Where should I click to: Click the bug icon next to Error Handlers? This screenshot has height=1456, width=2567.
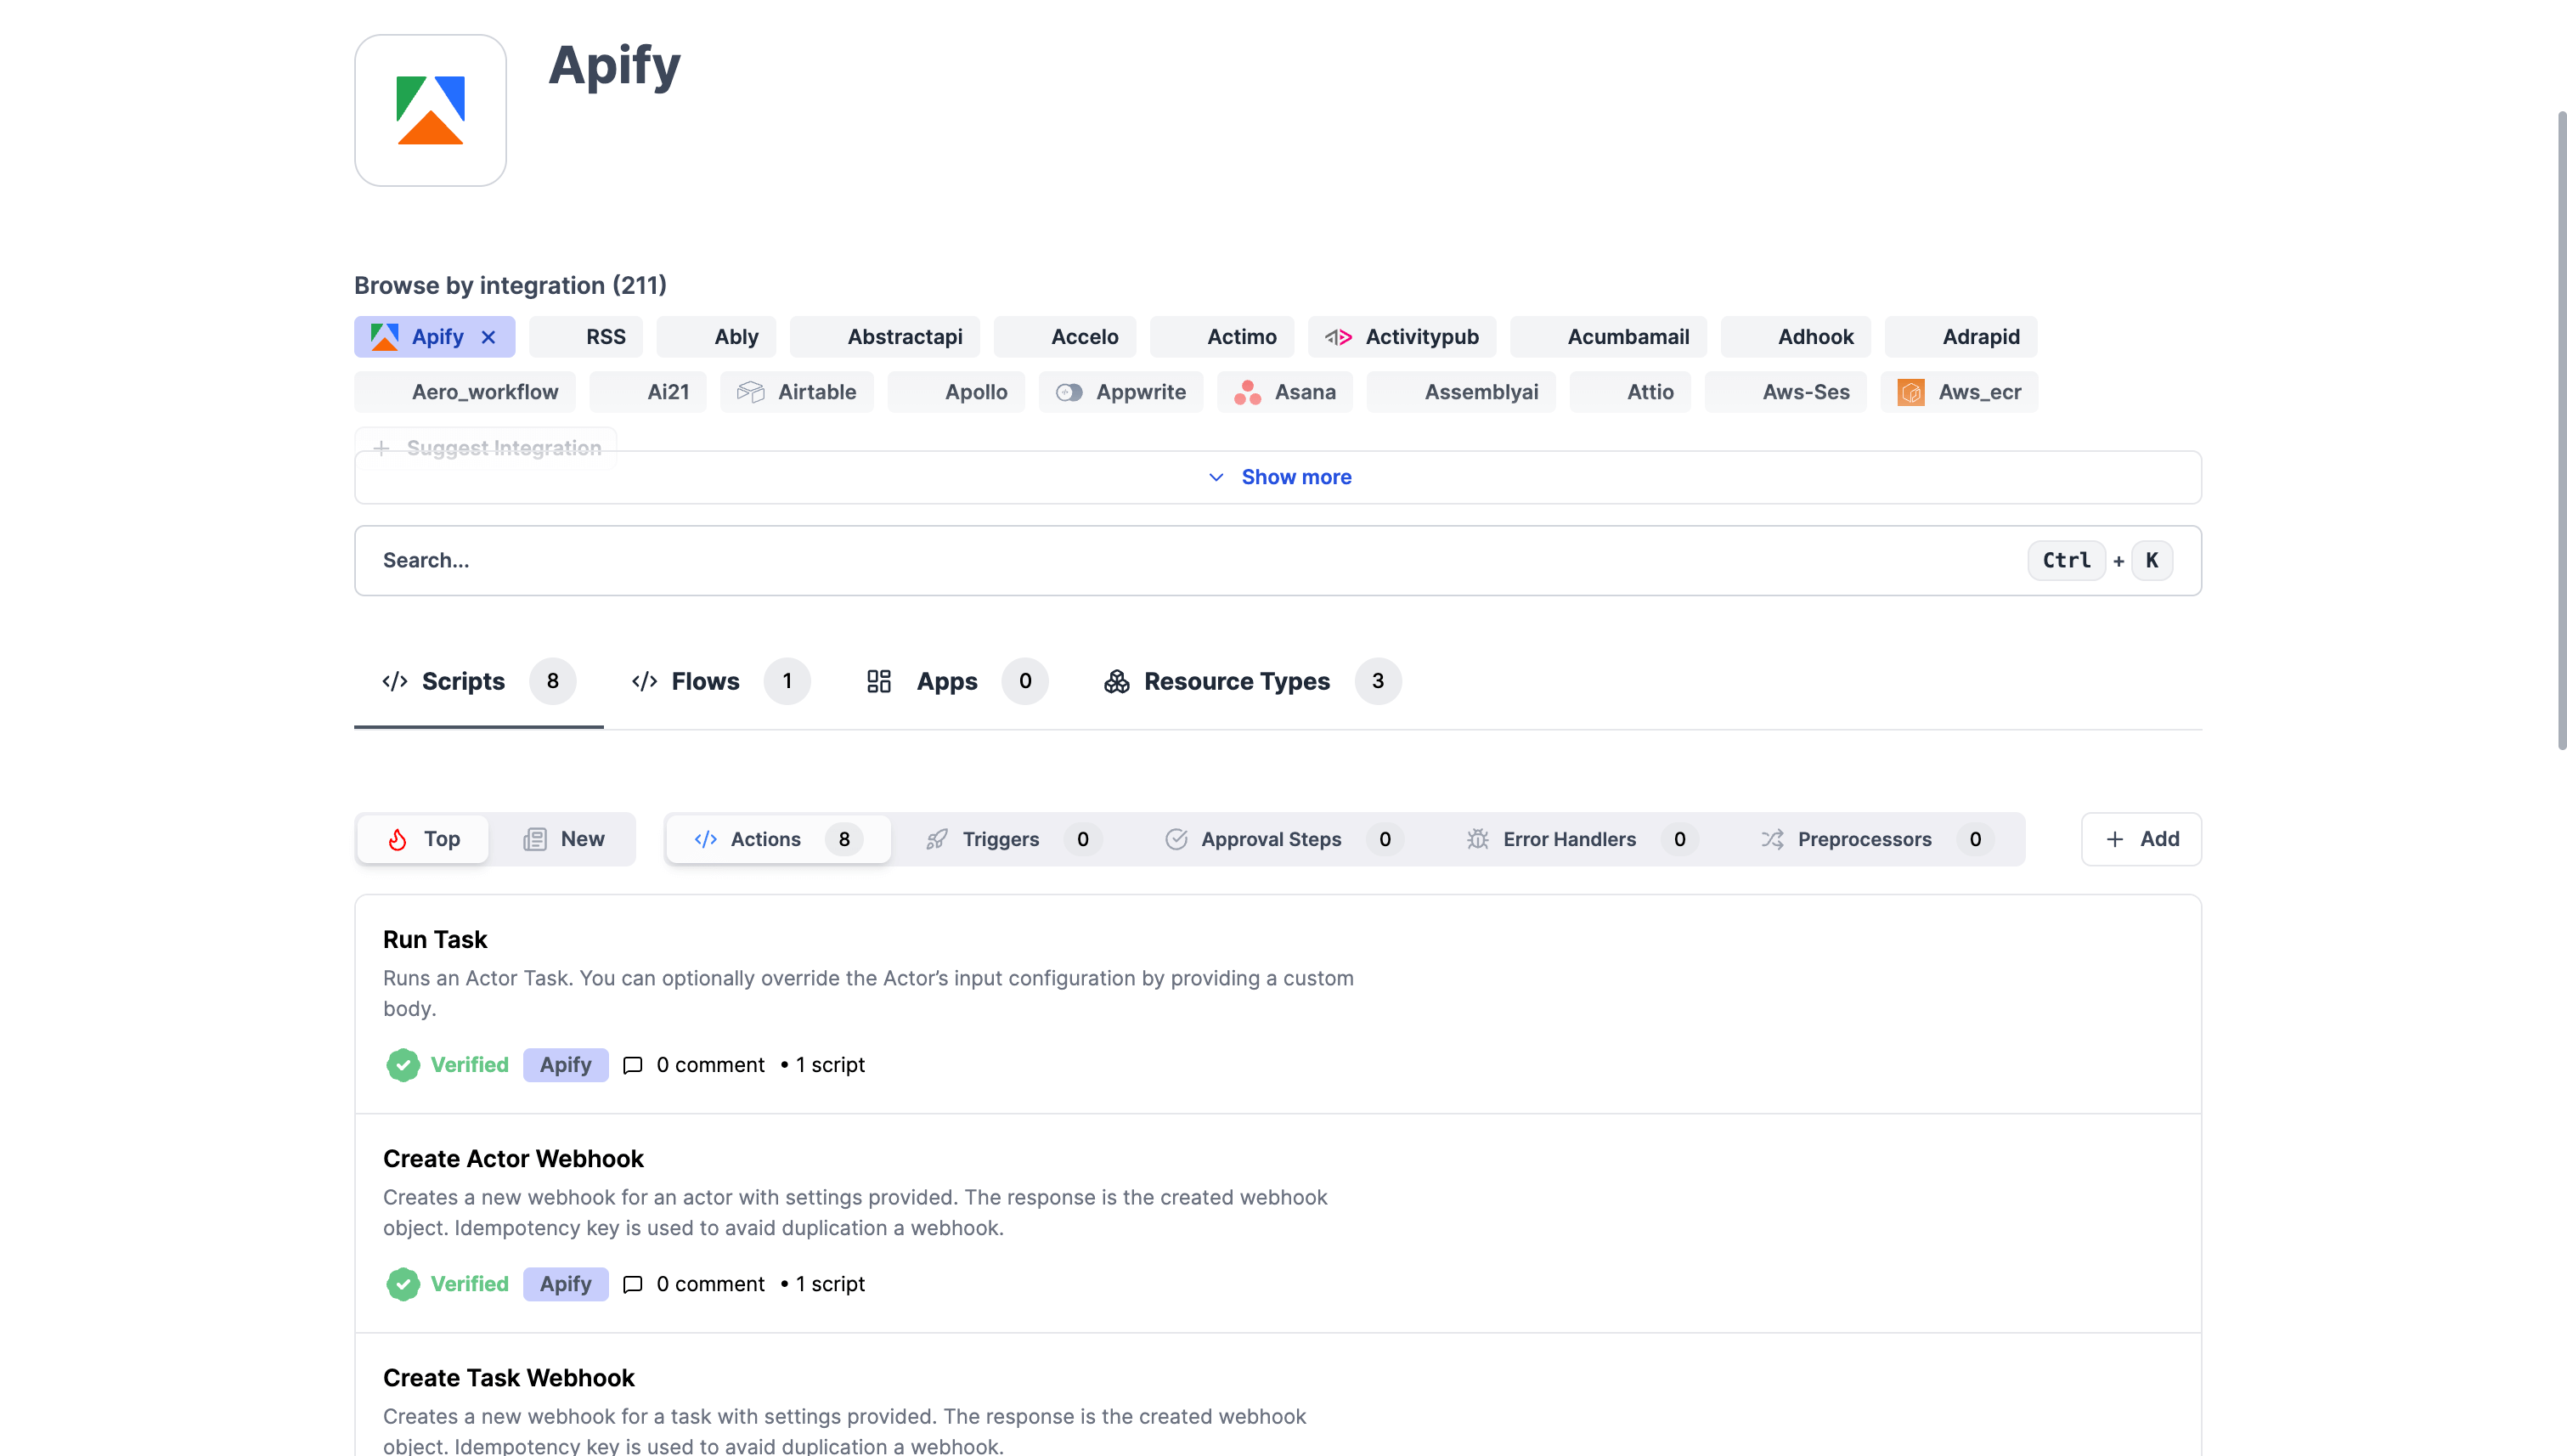pyautogui.click(x=1478, y=839)
